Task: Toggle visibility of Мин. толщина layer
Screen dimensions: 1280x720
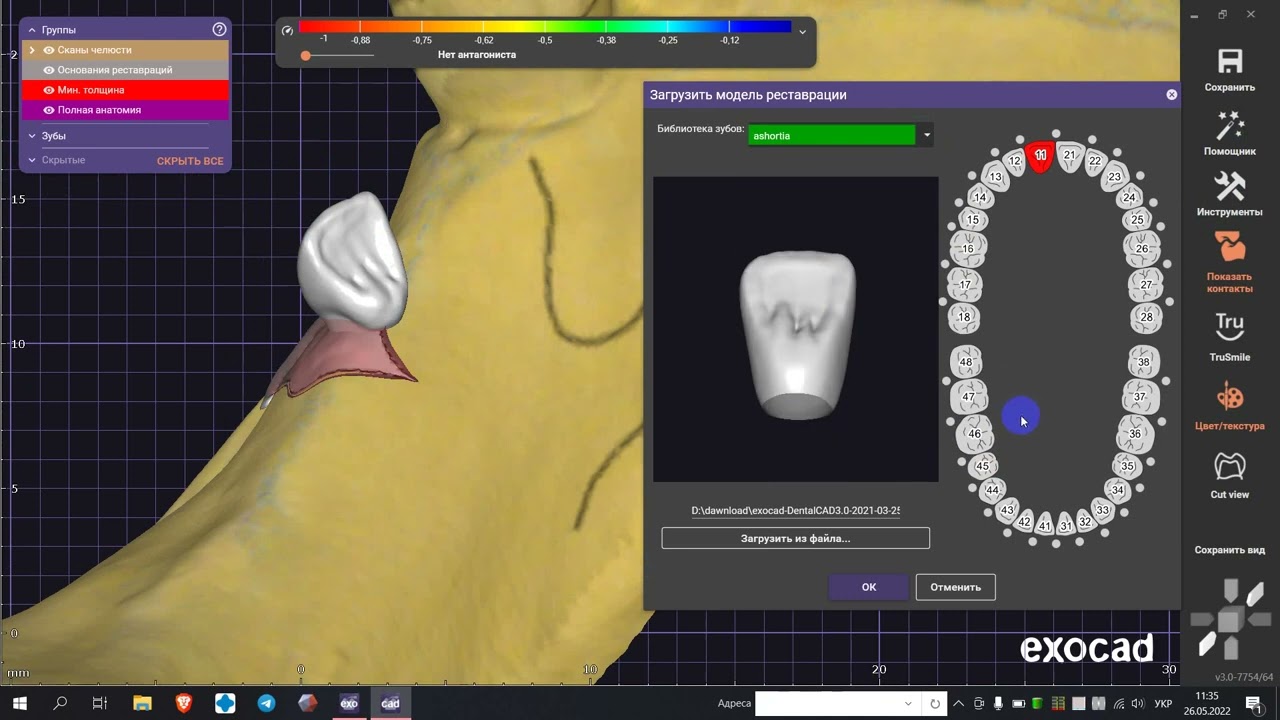Action: pos(48,90)
